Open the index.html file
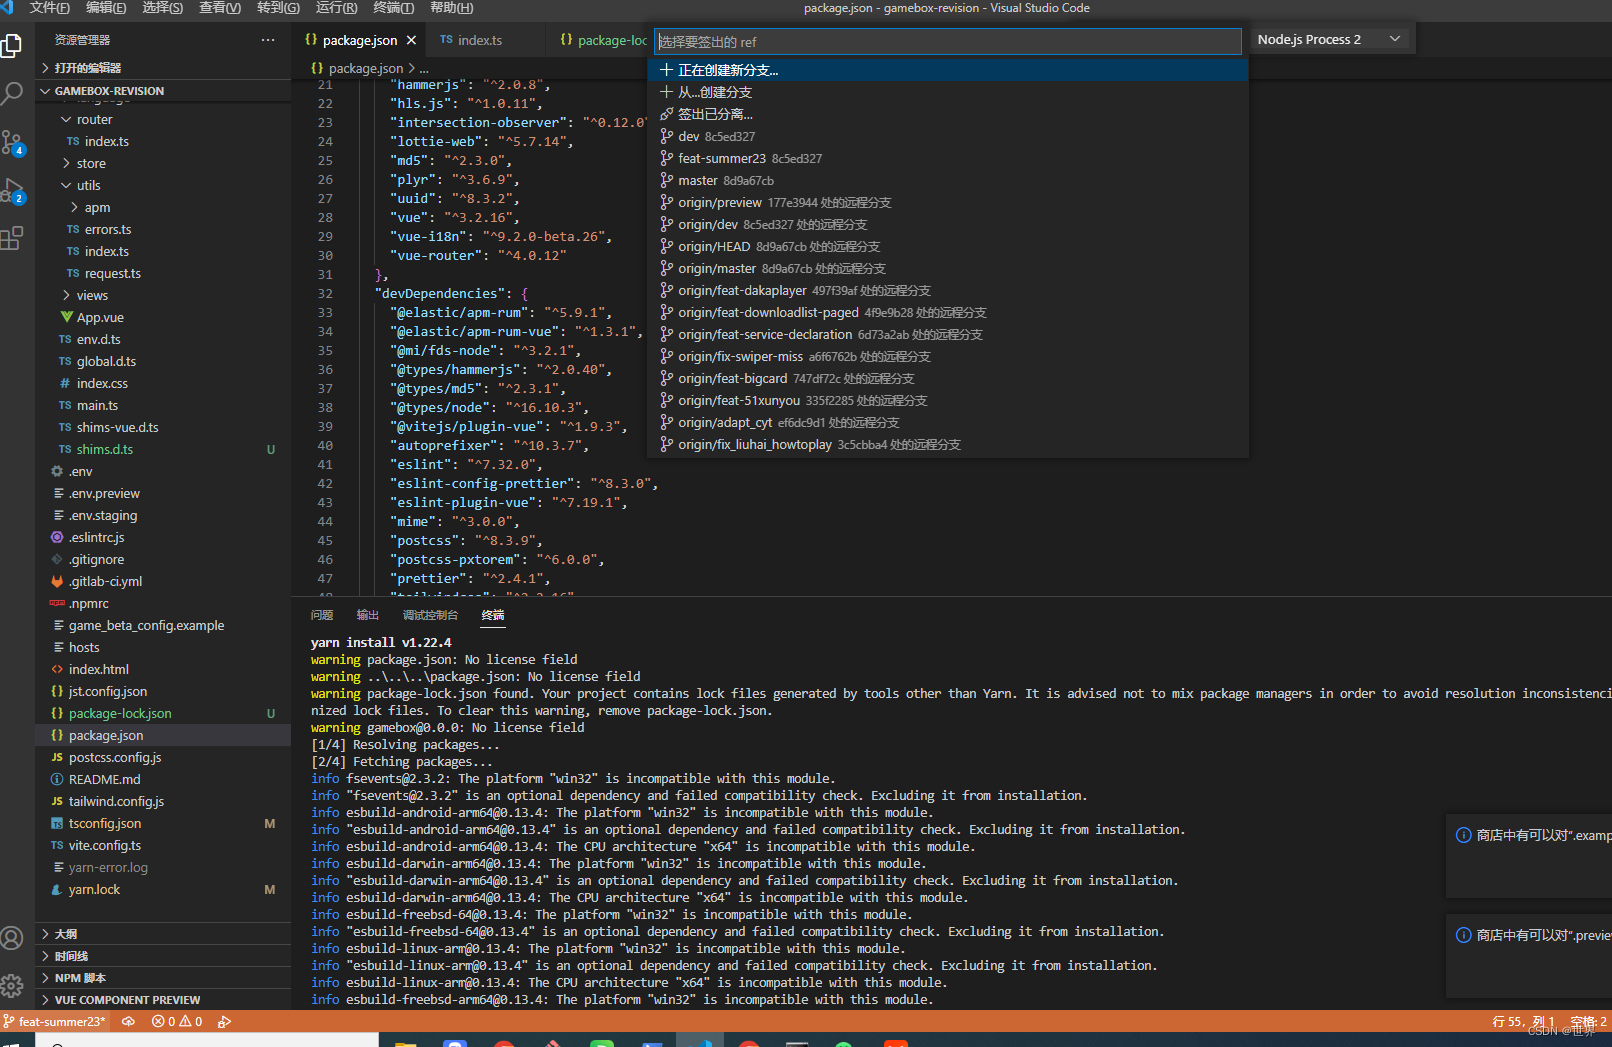The width and height of the screenshot is (1612, 1047). pos(98,669)
